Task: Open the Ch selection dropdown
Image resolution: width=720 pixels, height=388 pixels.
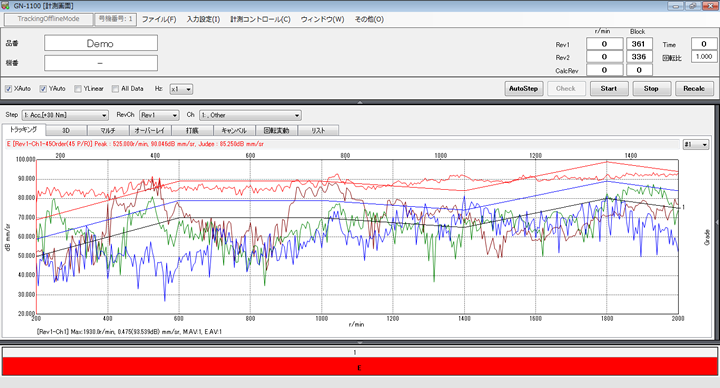Action: (x=250, y=115)
